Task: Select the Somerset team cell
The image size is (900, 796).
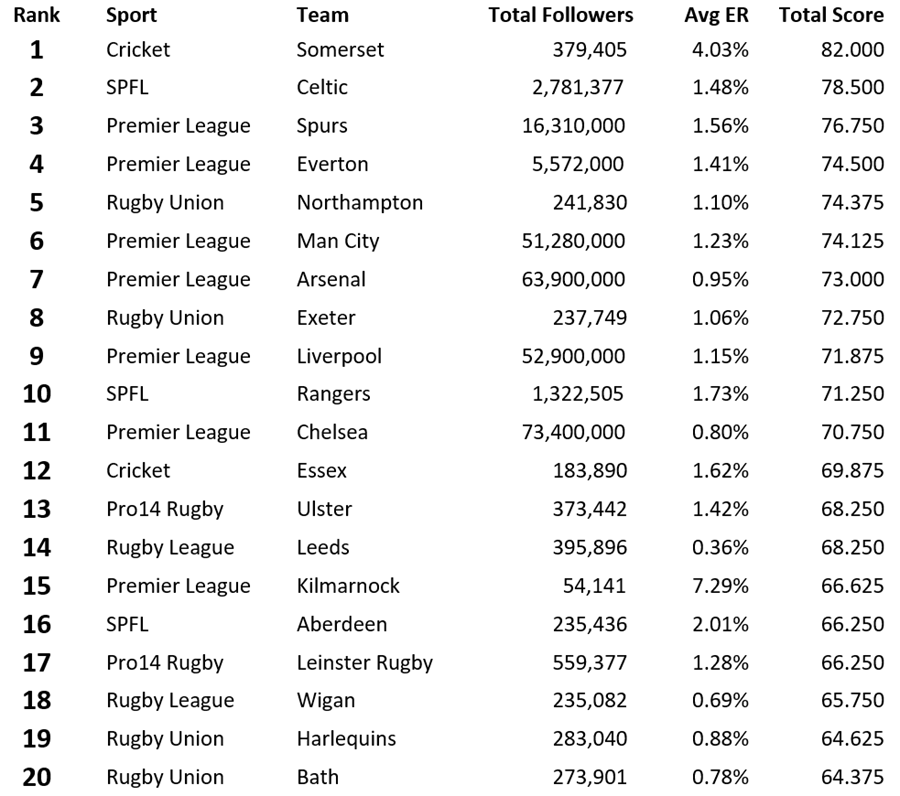Action: tap(340, 50)
